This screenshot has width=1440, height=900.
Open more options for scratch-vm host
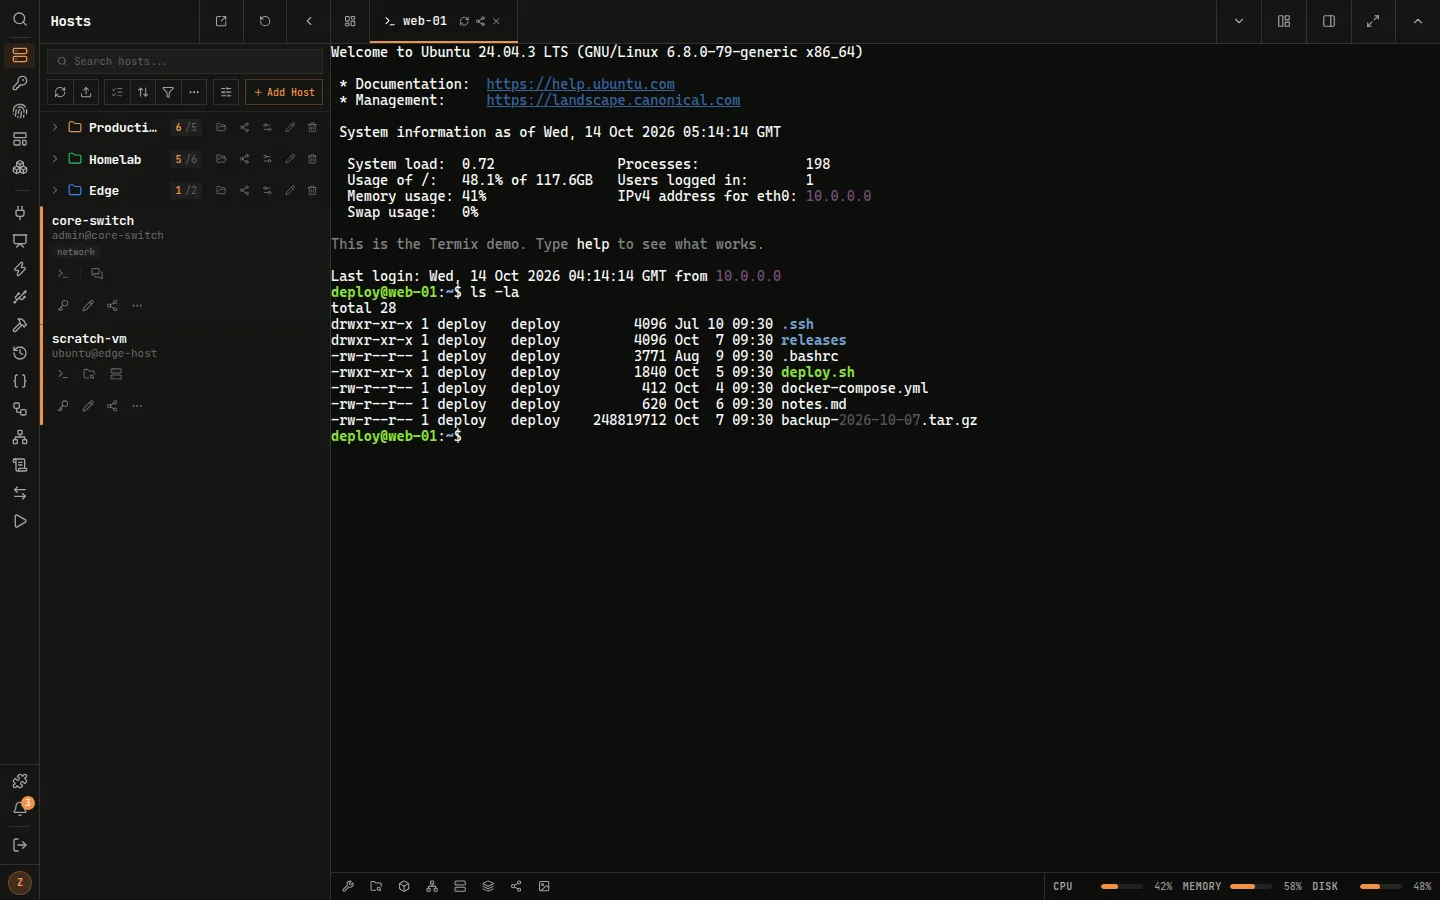pos(137,406)
